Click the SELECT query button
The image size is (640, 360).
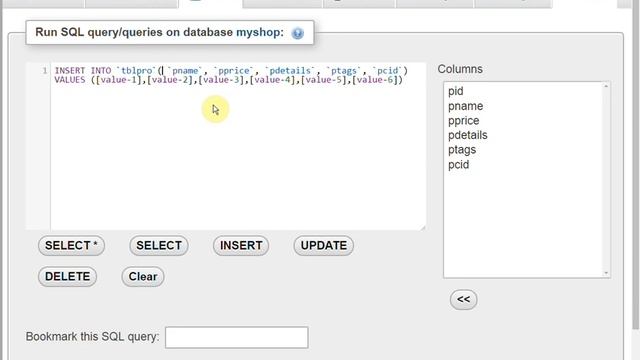pyautogui.click(x=159, y=246)
